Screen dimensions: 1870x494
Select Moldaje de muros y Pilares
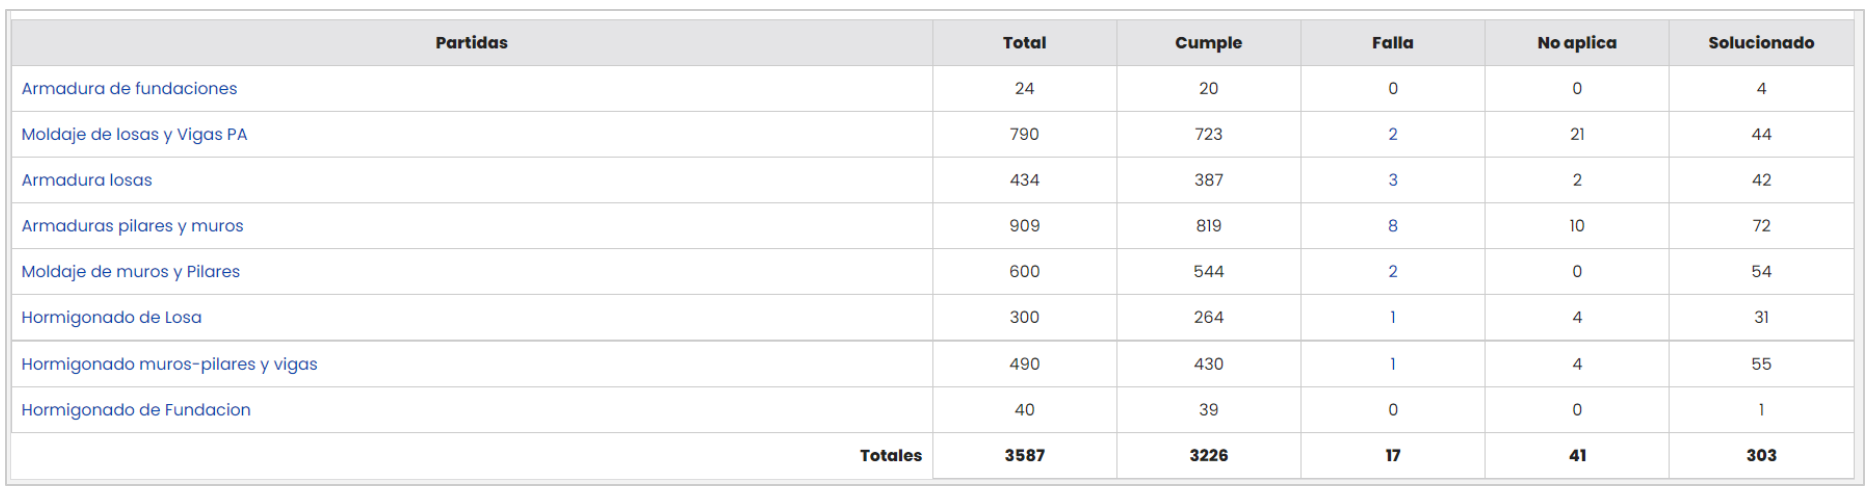(130, 271)
